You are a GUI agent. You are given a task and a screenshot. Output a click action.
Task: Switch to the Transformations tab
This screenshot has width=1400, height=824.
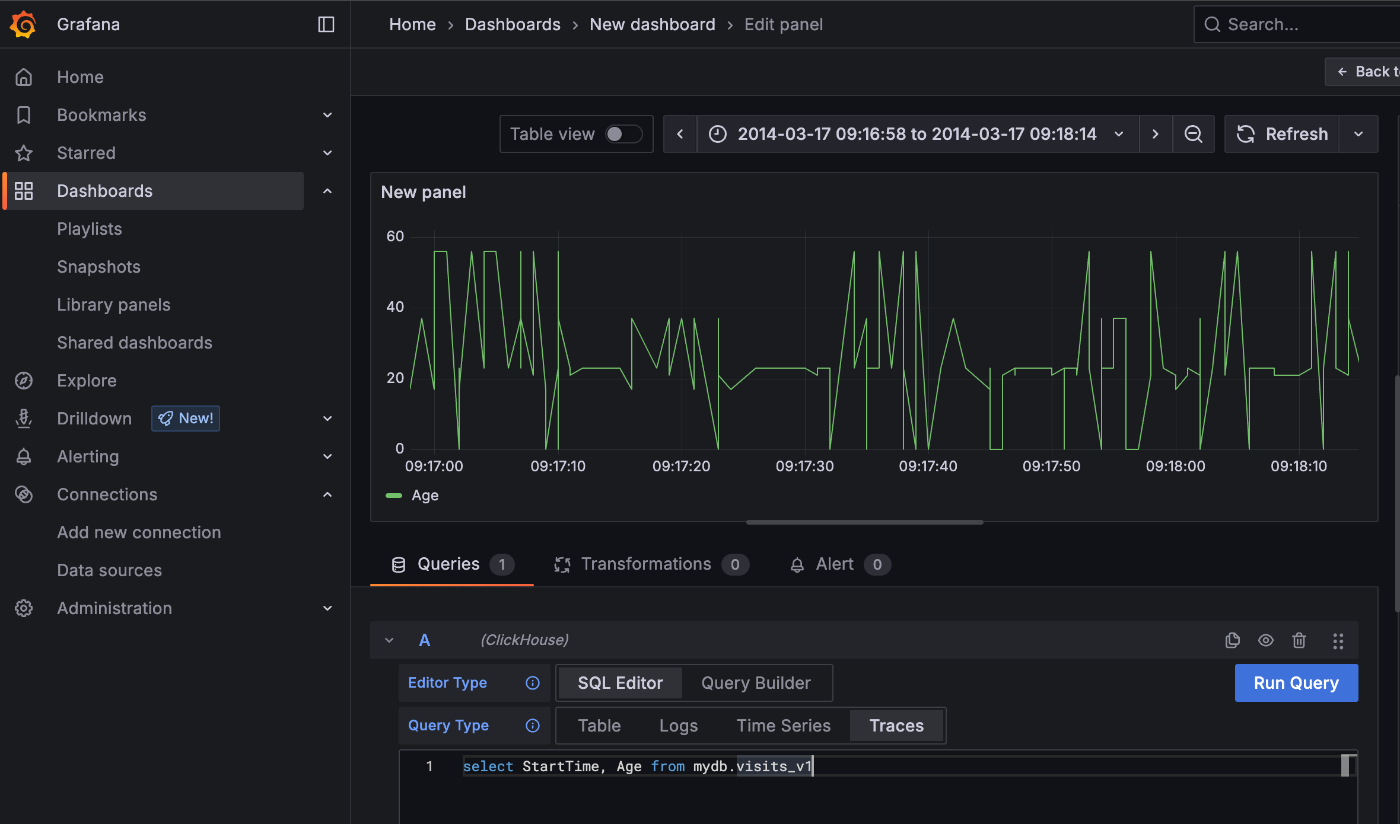651,564
